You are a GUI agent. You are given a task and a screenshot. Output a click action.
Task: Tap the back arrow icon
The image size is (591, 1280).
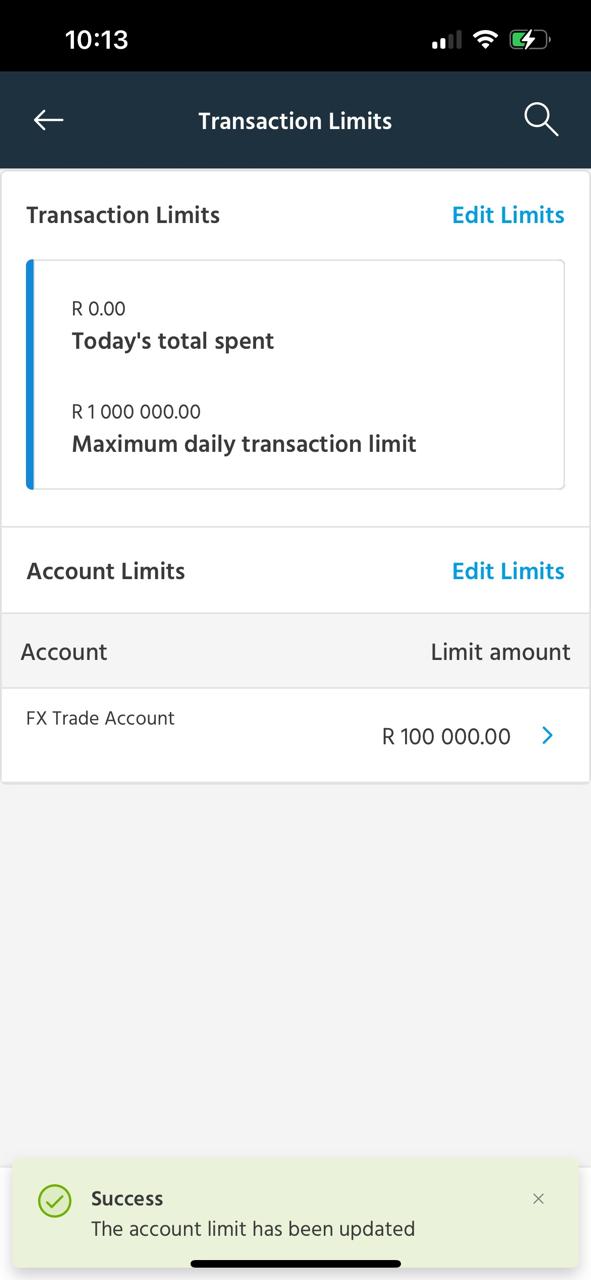[48, 120]
